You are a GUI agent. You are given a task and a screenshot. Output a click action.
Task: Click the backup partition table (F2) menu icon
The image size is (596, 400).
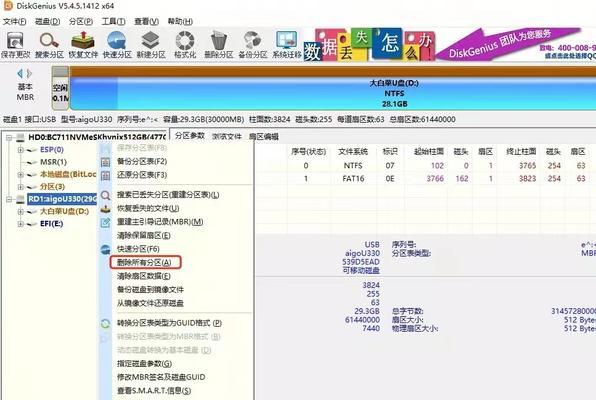point(105,162)
